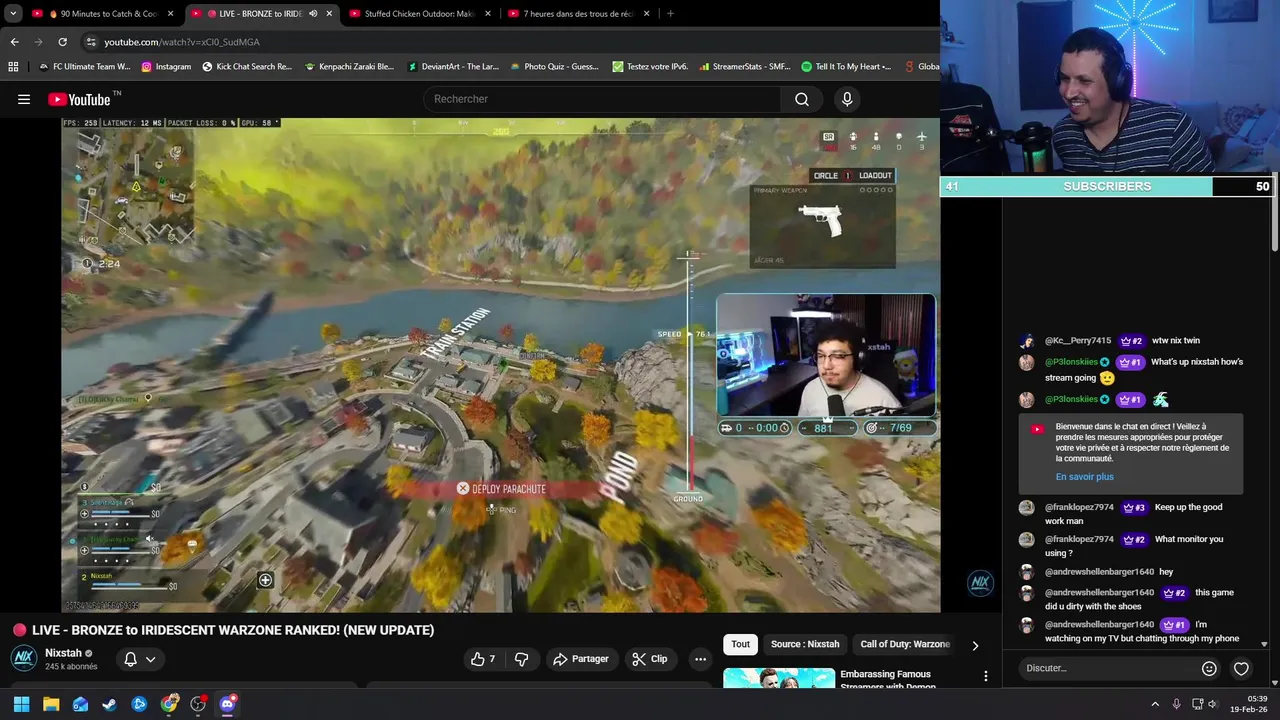Share the video via Partager
Viewport: 1280px width, 720px height.
tap(581, 659)
